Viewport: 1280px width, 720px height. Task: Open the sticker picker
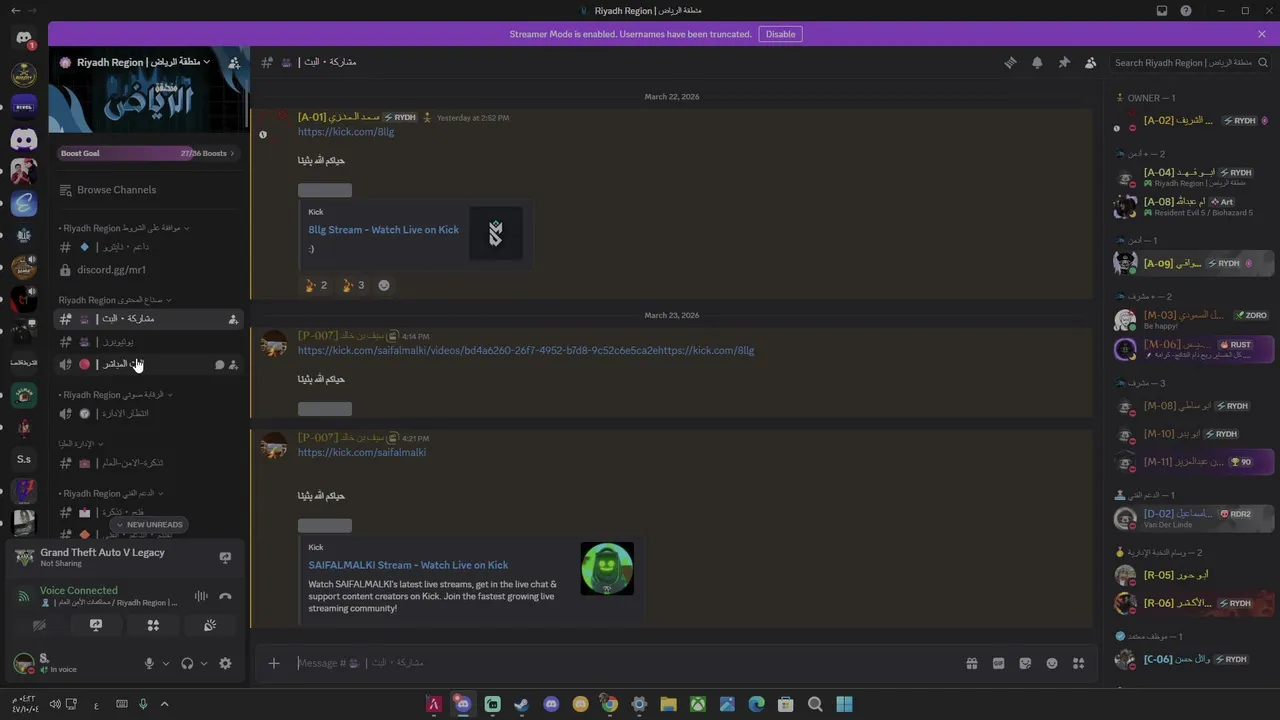[x=1025, y=663]
